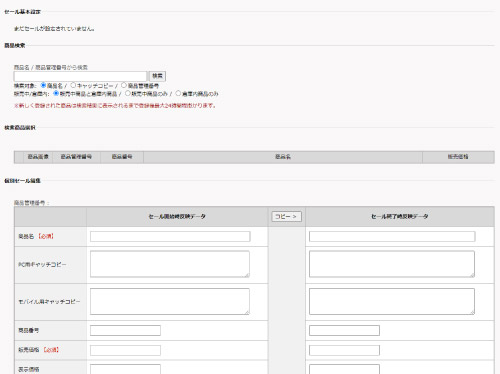The width and height of the screenshot is (500, 374).
Task: Click 商品名 field under sale end data
Action: tap(392, 236)
